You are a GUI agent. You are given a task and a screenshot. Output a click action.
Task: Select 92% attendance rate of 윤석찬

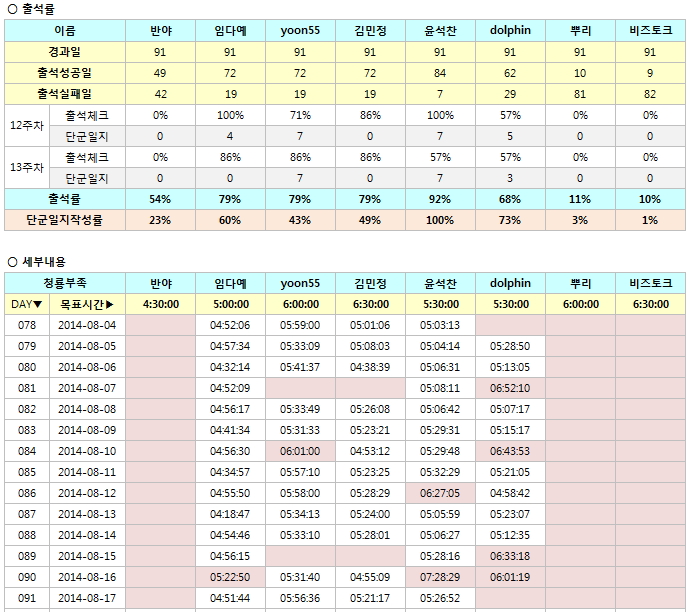pyautogui.click(x=440, y=199)
